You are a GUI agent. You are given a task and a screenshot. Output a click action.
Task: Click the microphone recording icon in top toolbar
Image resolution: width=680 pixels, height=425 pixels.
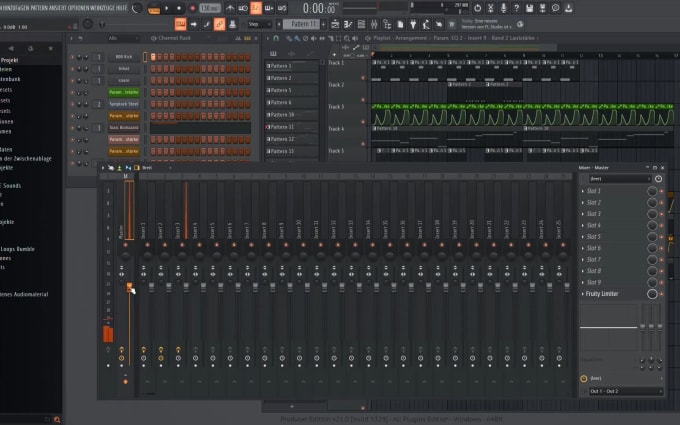(503, 8)
